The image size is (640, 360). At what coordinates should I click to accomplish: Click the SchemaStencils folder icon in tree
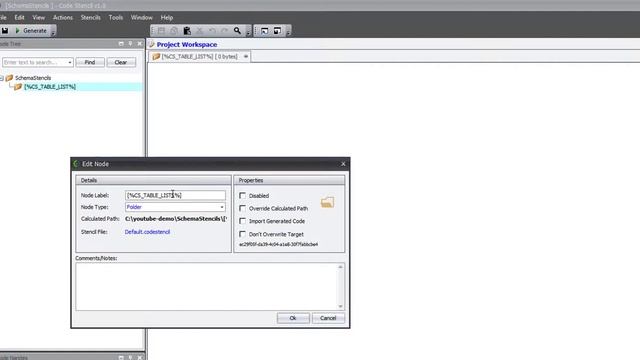[9, 78]
